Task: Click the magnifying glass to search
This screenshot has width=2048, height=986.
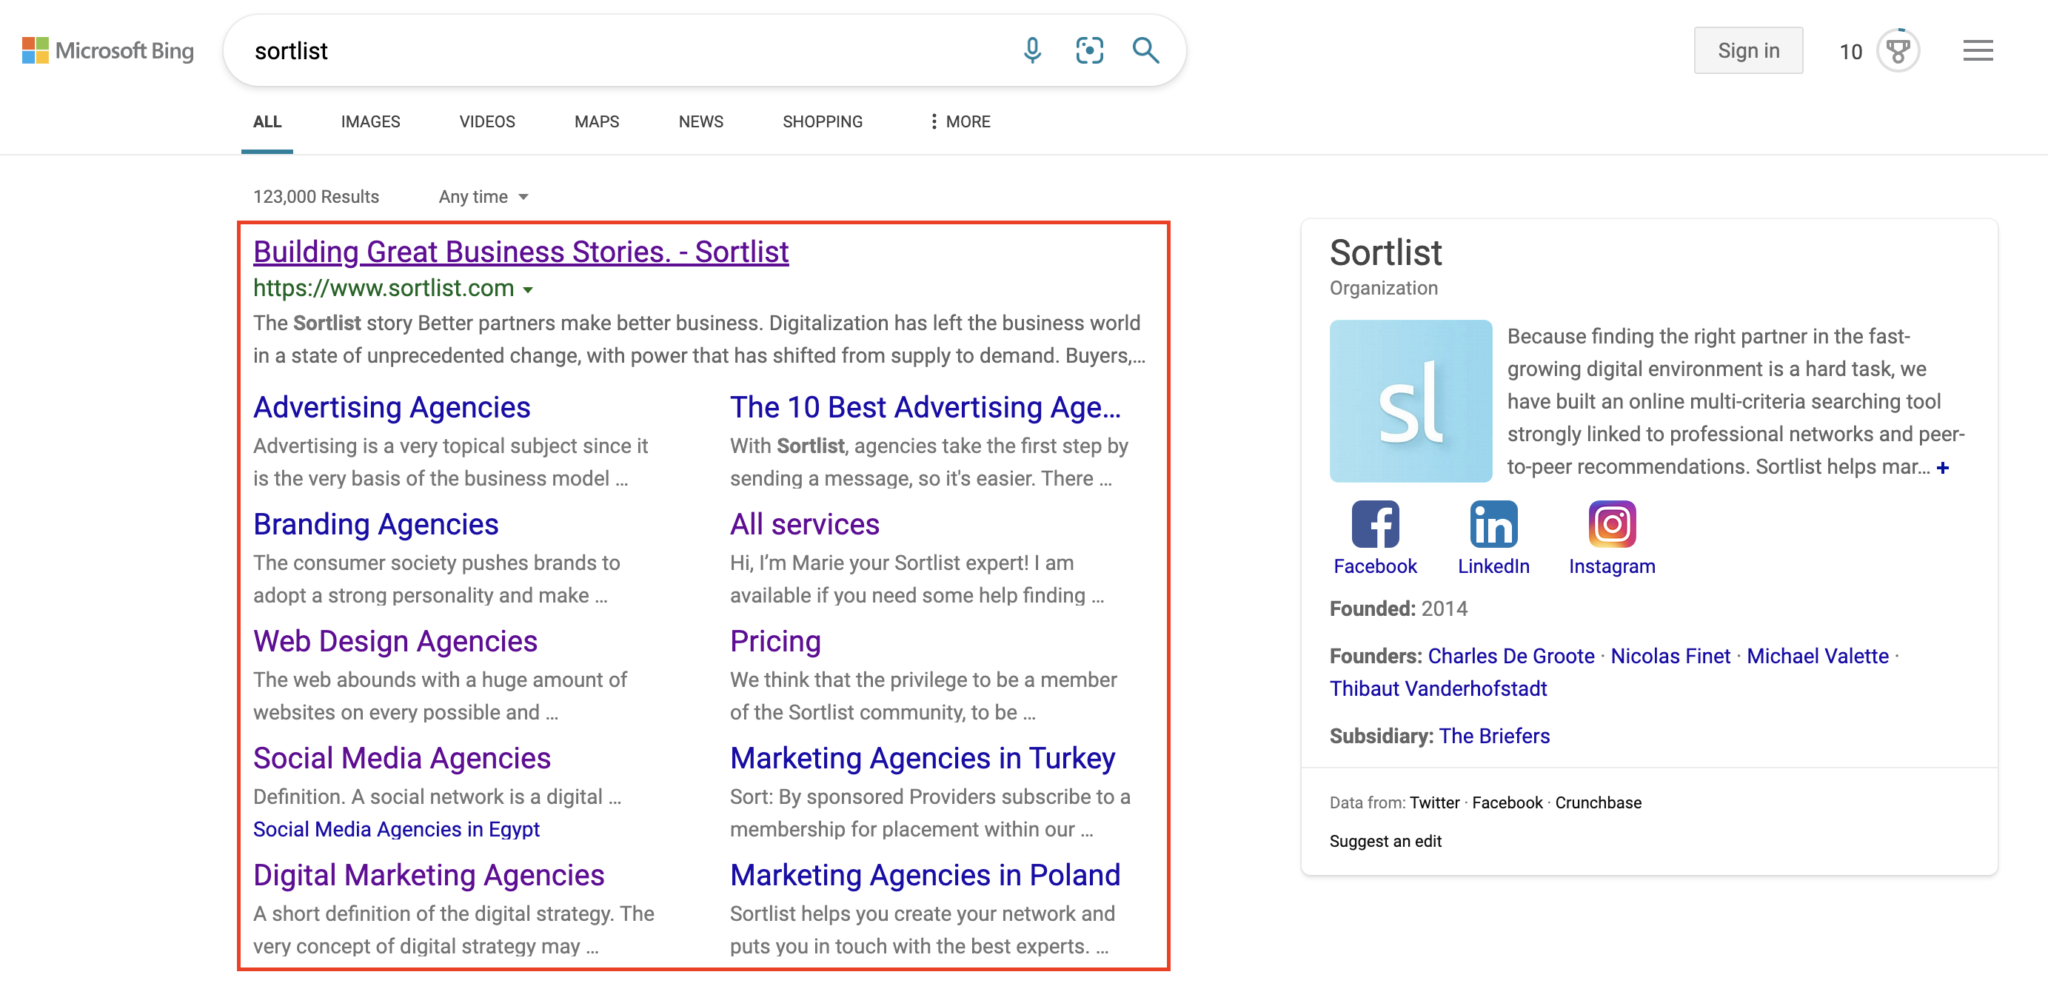Action: [x=1145, y=50]
